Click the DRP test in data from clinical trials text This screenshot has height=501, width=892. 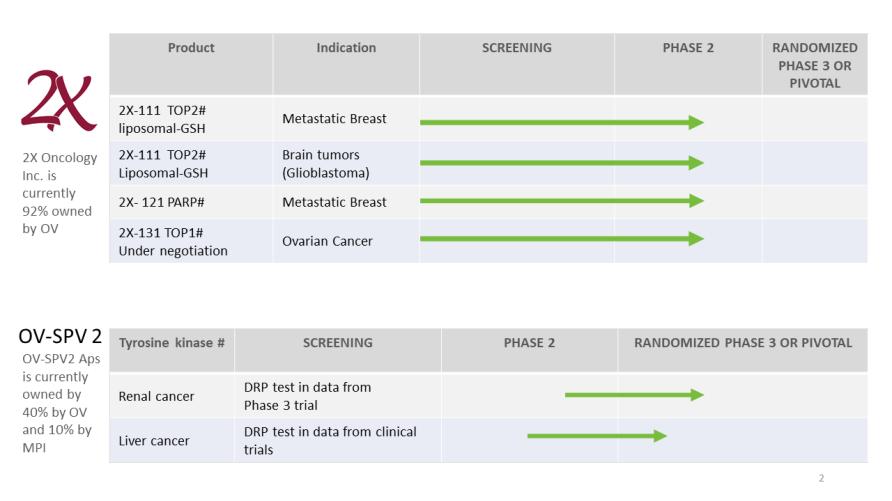pos(330,441)
